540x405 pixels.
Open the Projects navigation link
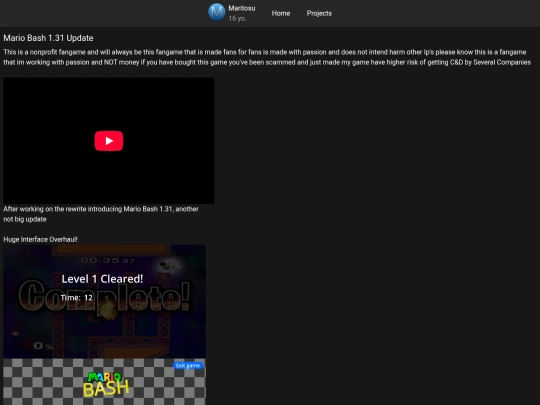[x=319, y=13]
